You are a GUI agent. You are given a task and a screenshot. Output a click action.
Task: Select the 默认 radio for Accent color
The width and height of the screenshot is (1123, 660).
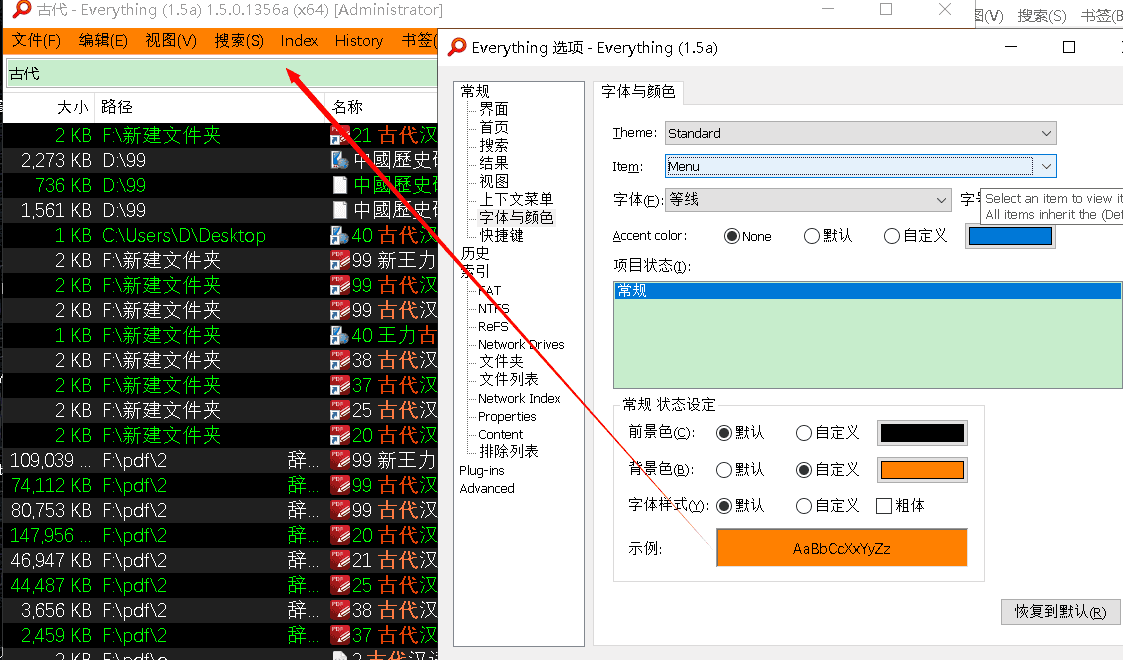[x=812, y=236]
